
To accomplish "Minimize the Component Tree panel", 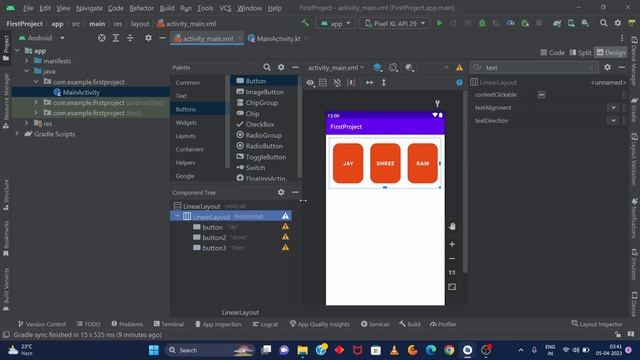I will 295,192.
